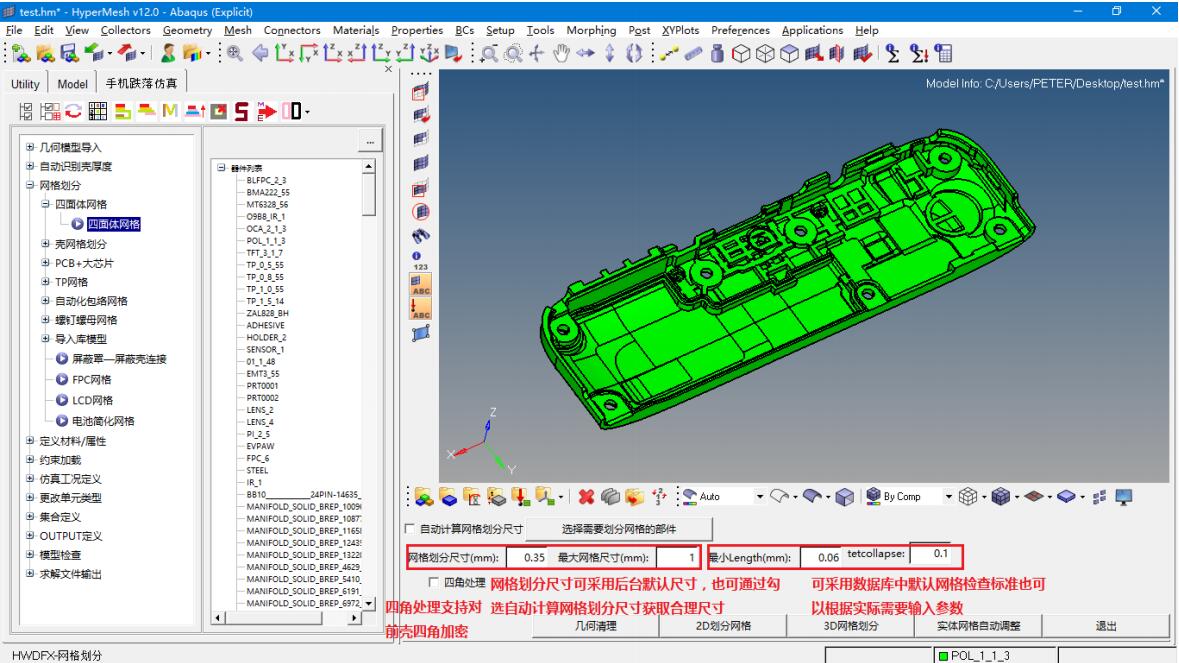Image resolution: width=1179 pixels, height=663 pixels.
Task: Open the calculator toolbar icon
Action: (944, 53)
